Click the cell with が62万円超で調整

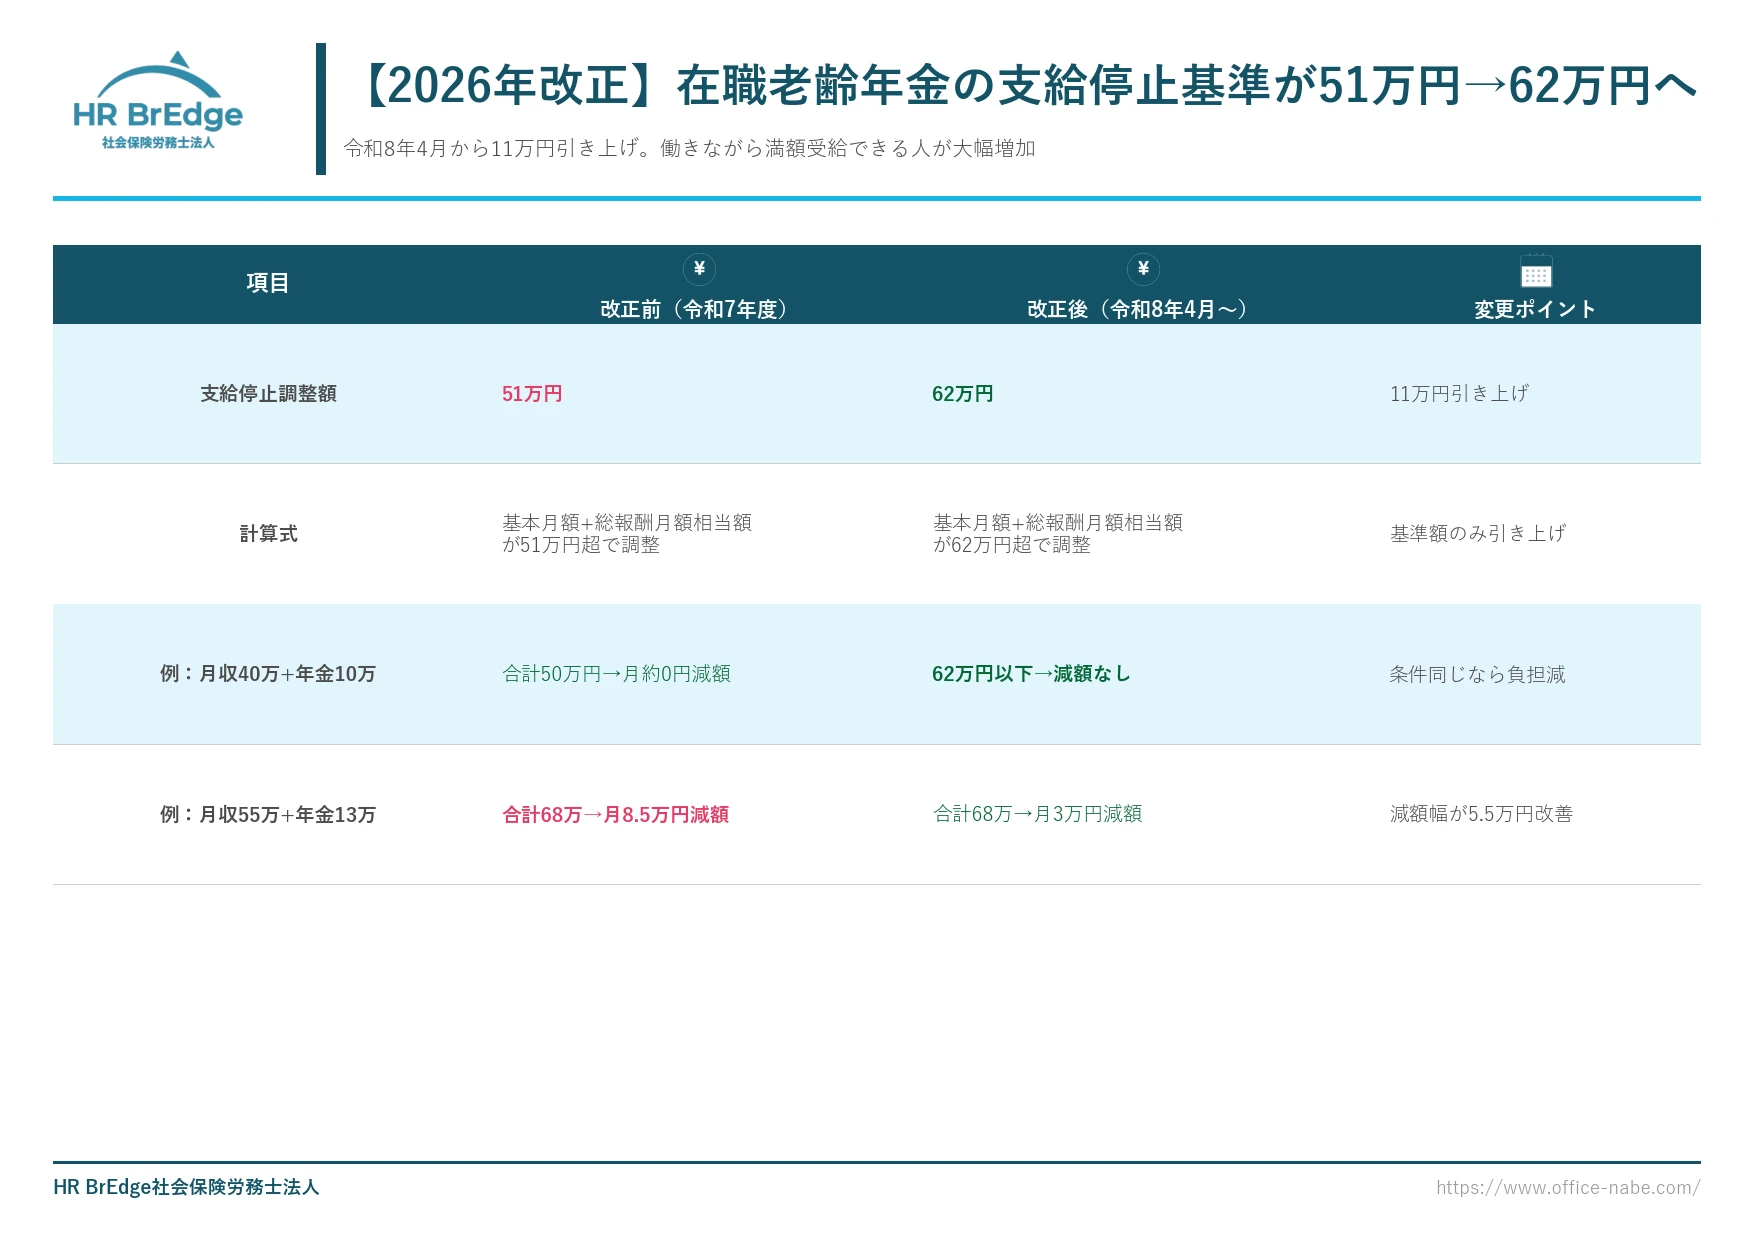click(1057, 534)
